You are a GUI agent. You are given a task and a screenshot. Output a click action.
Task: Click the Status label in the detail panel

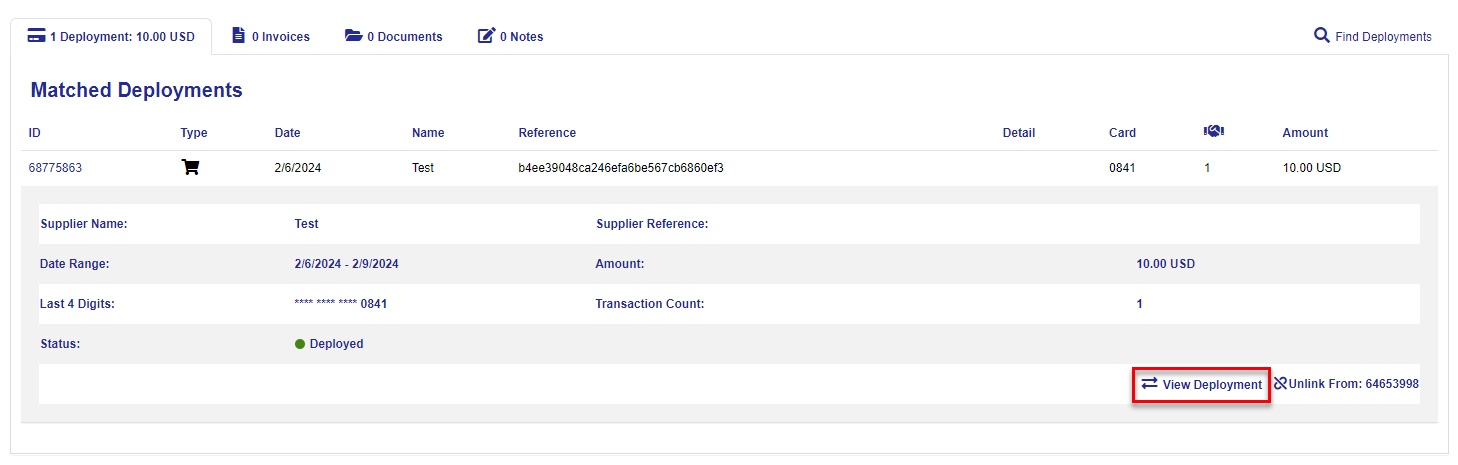60,344
